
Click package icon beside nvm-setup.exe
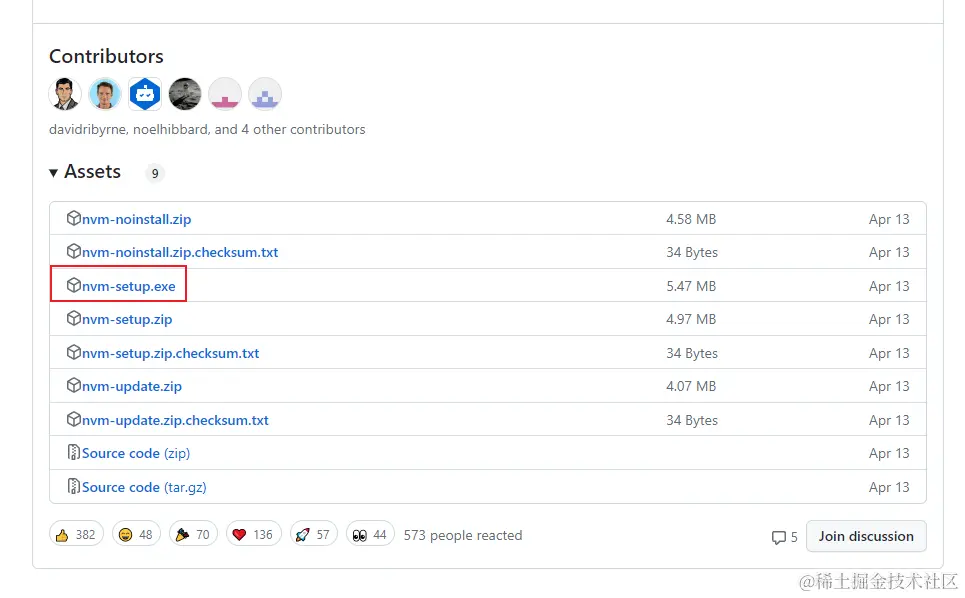coord(73,285)
